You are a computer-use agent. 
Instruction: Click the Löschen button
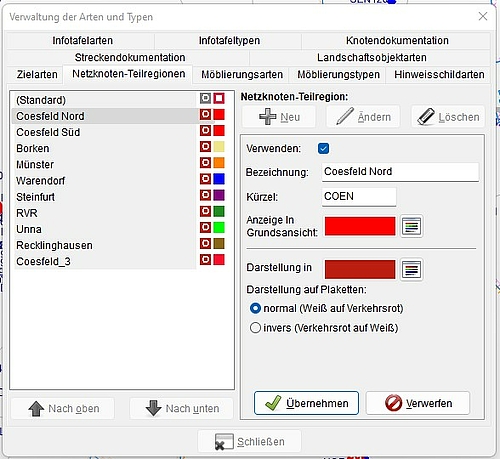(x=448, y=117)
